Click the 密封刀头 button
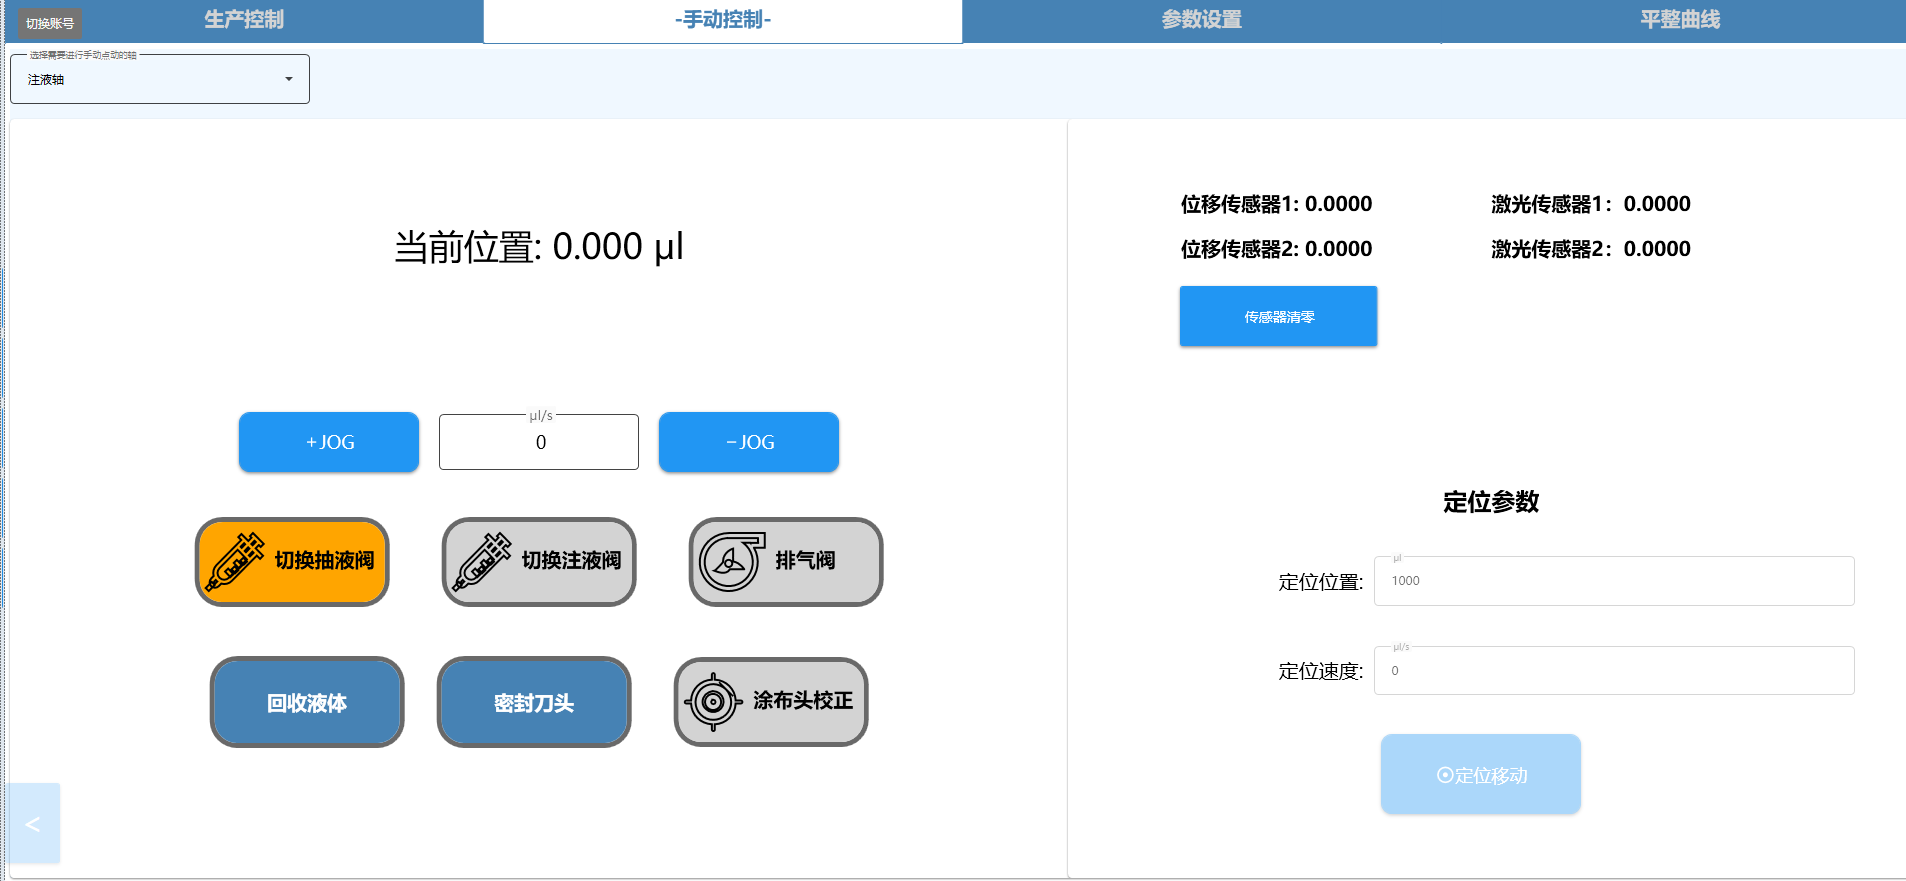 pos(534,702)
